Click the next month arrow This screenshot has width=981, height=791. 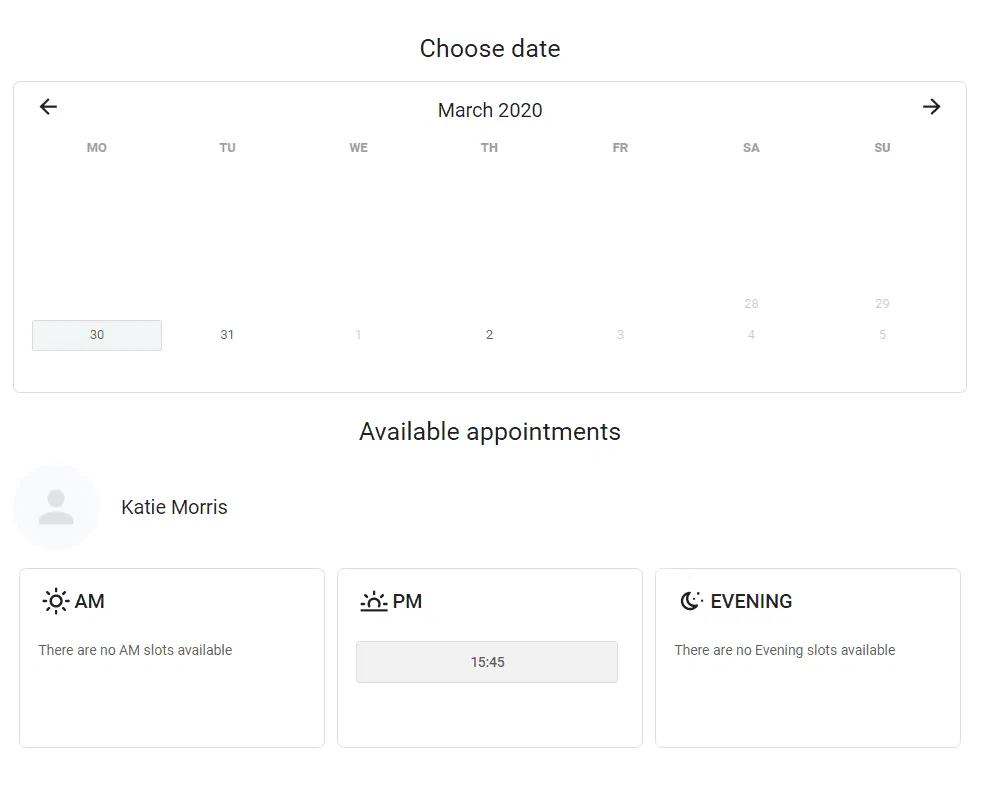tap(932, 107)
